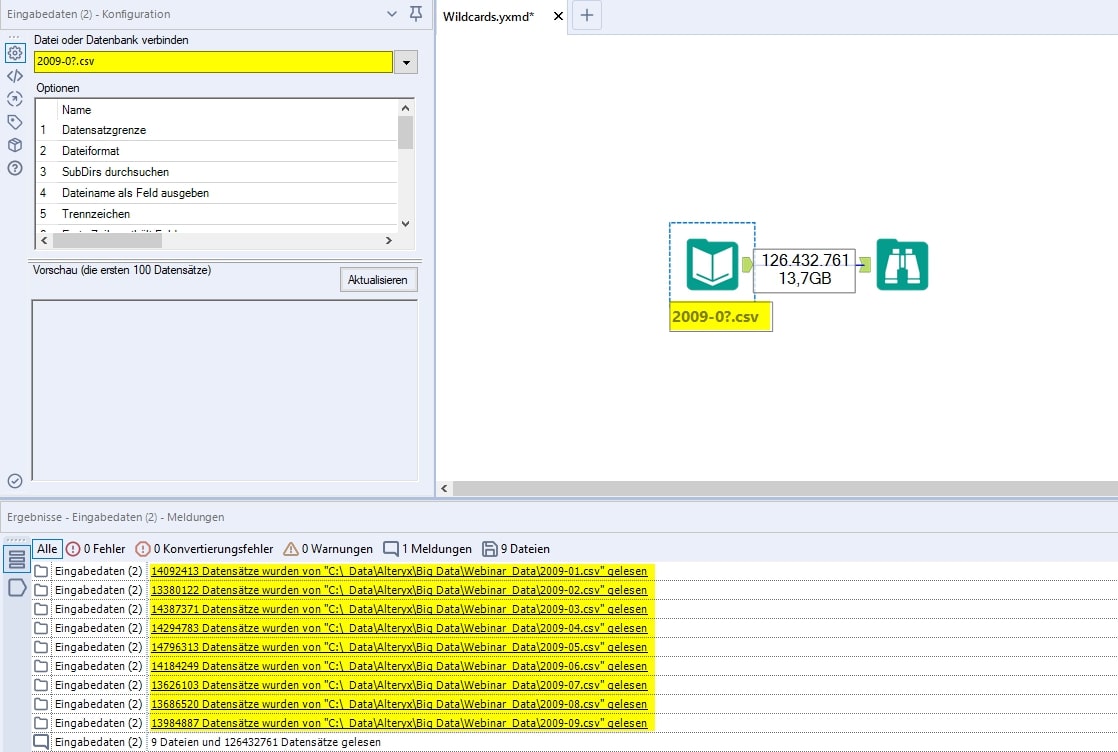Open a new workflow tab with plus
Viewport: 1118px width, 752px height.
point(587,16)
